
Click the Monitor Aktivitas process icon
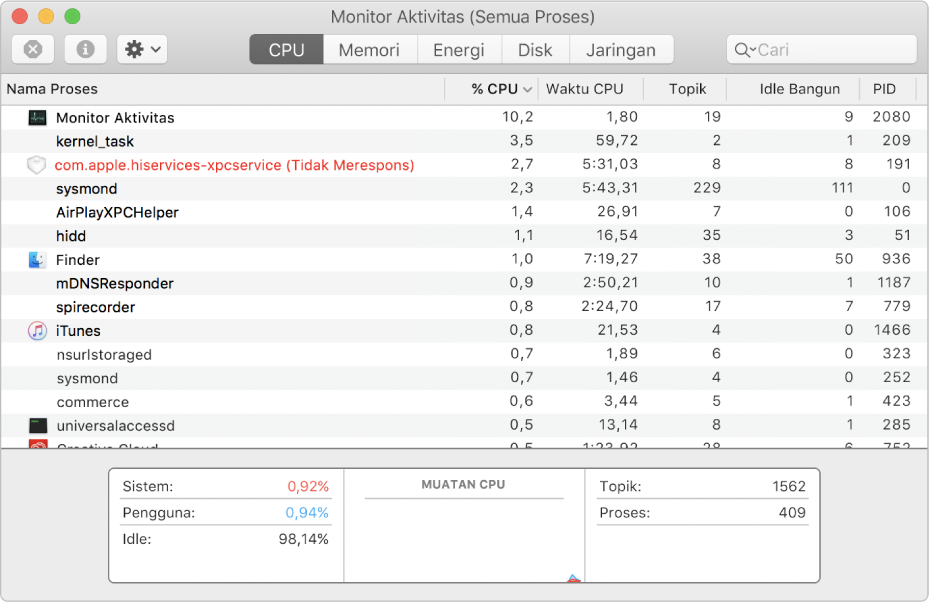coord(37,118)
